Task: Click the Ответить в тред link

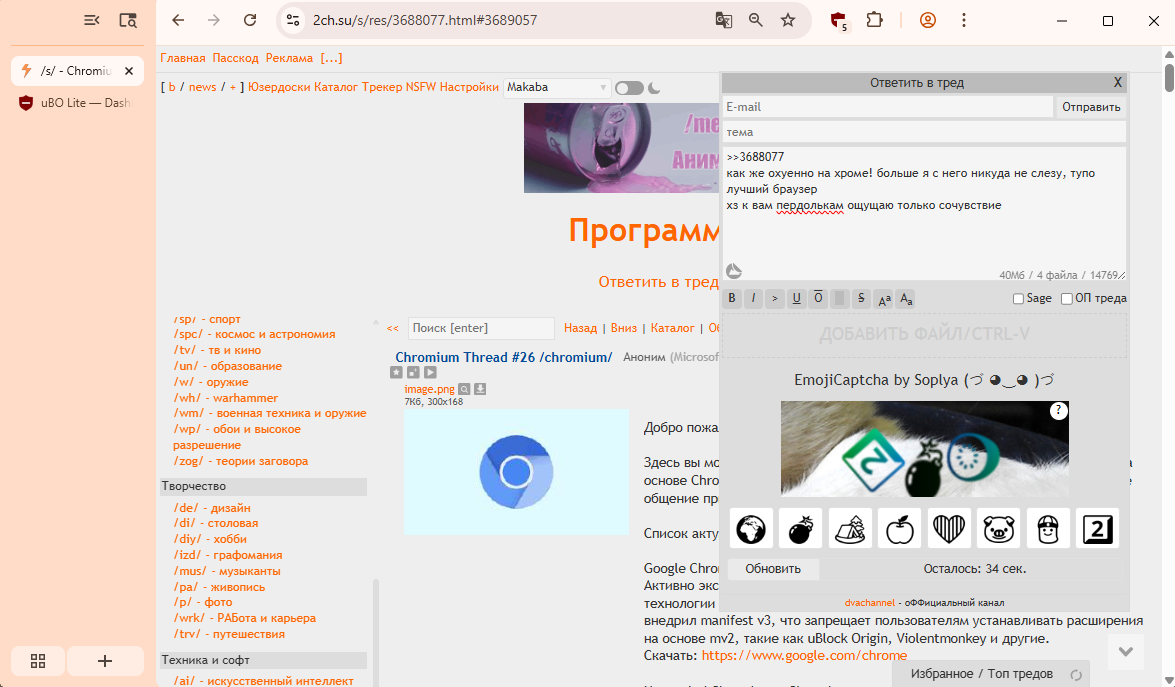Action: pyautogui.click(x=658, y=282)
